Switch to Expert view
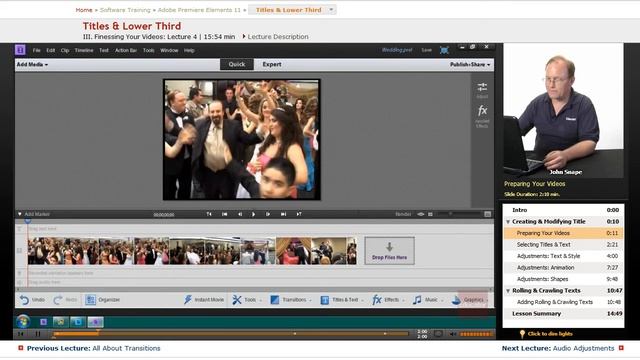Screen dimensions: 640x360 272,64
